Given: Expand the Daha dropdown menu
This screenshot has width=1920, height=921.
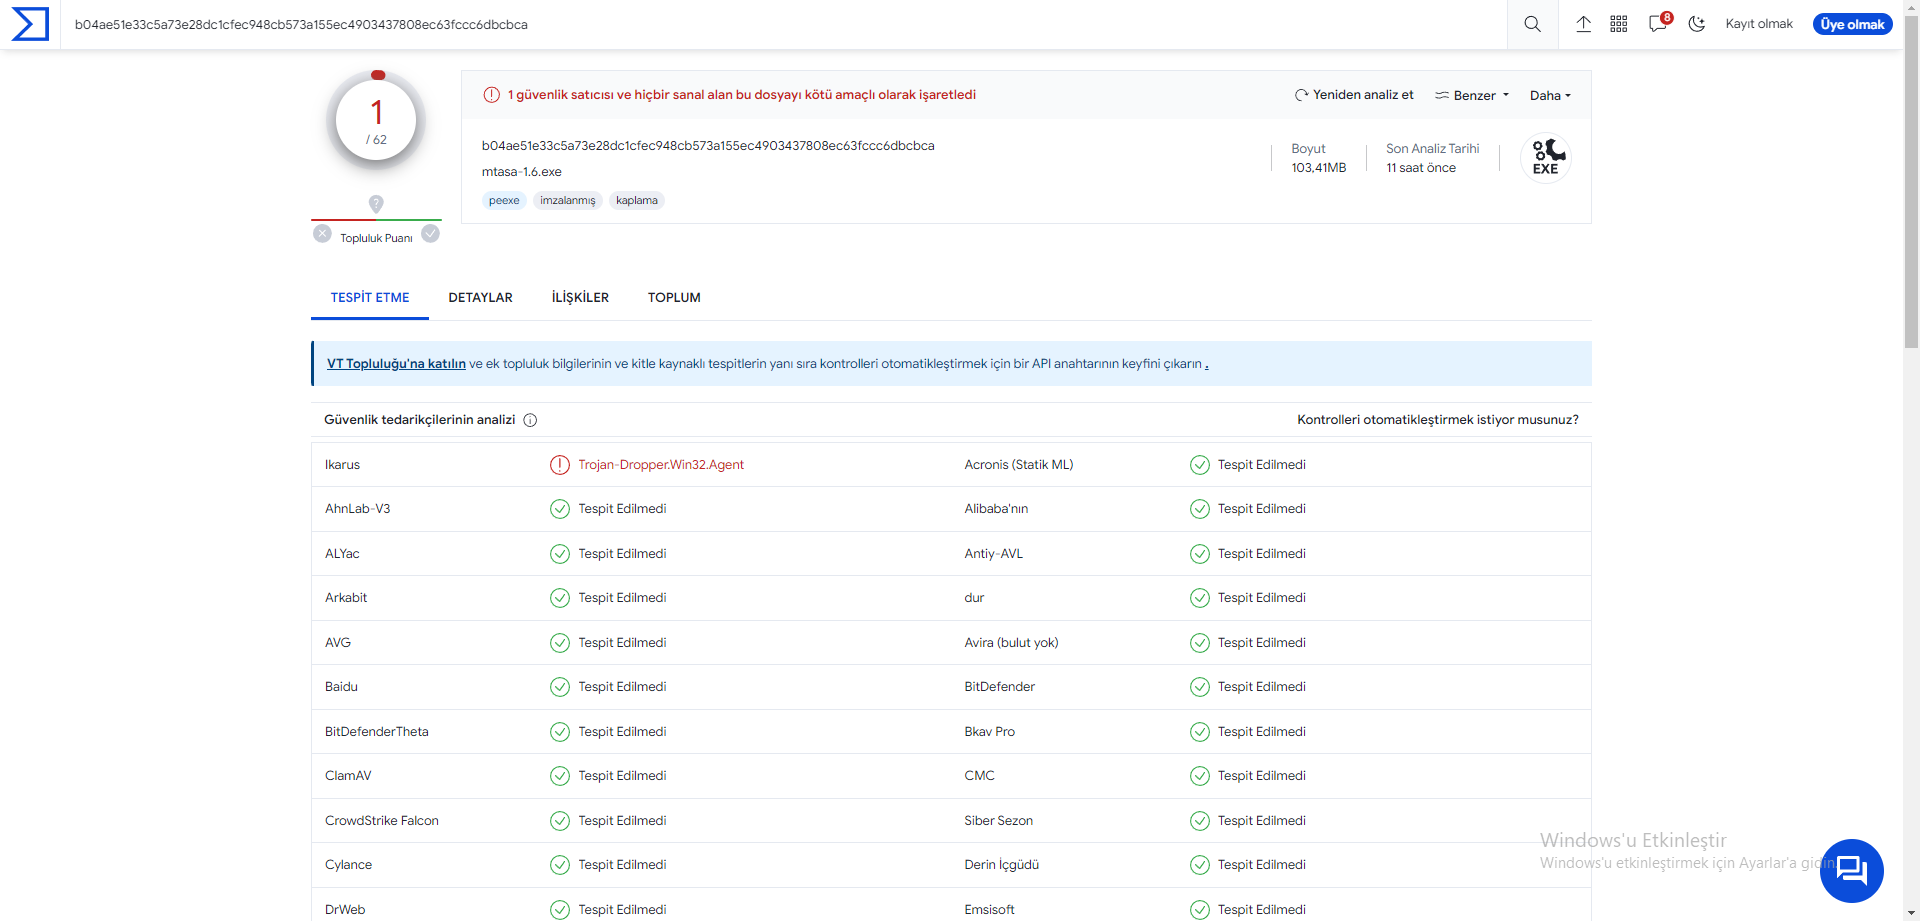Looking at the screenshot, I should [1550, 95].
